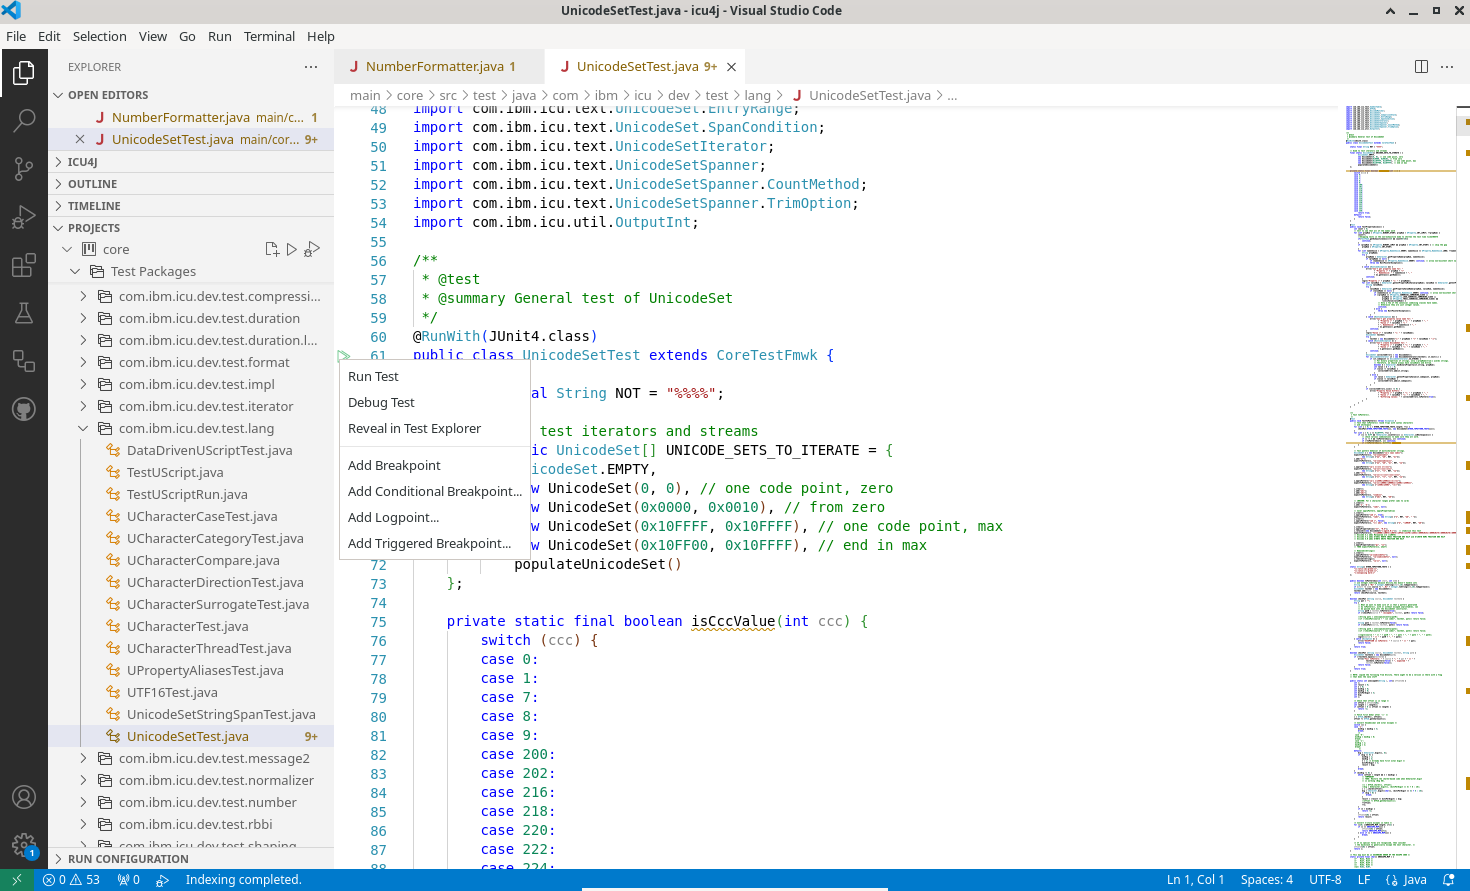
Task: Open the Run and Debug view
Action: point(24,217)
